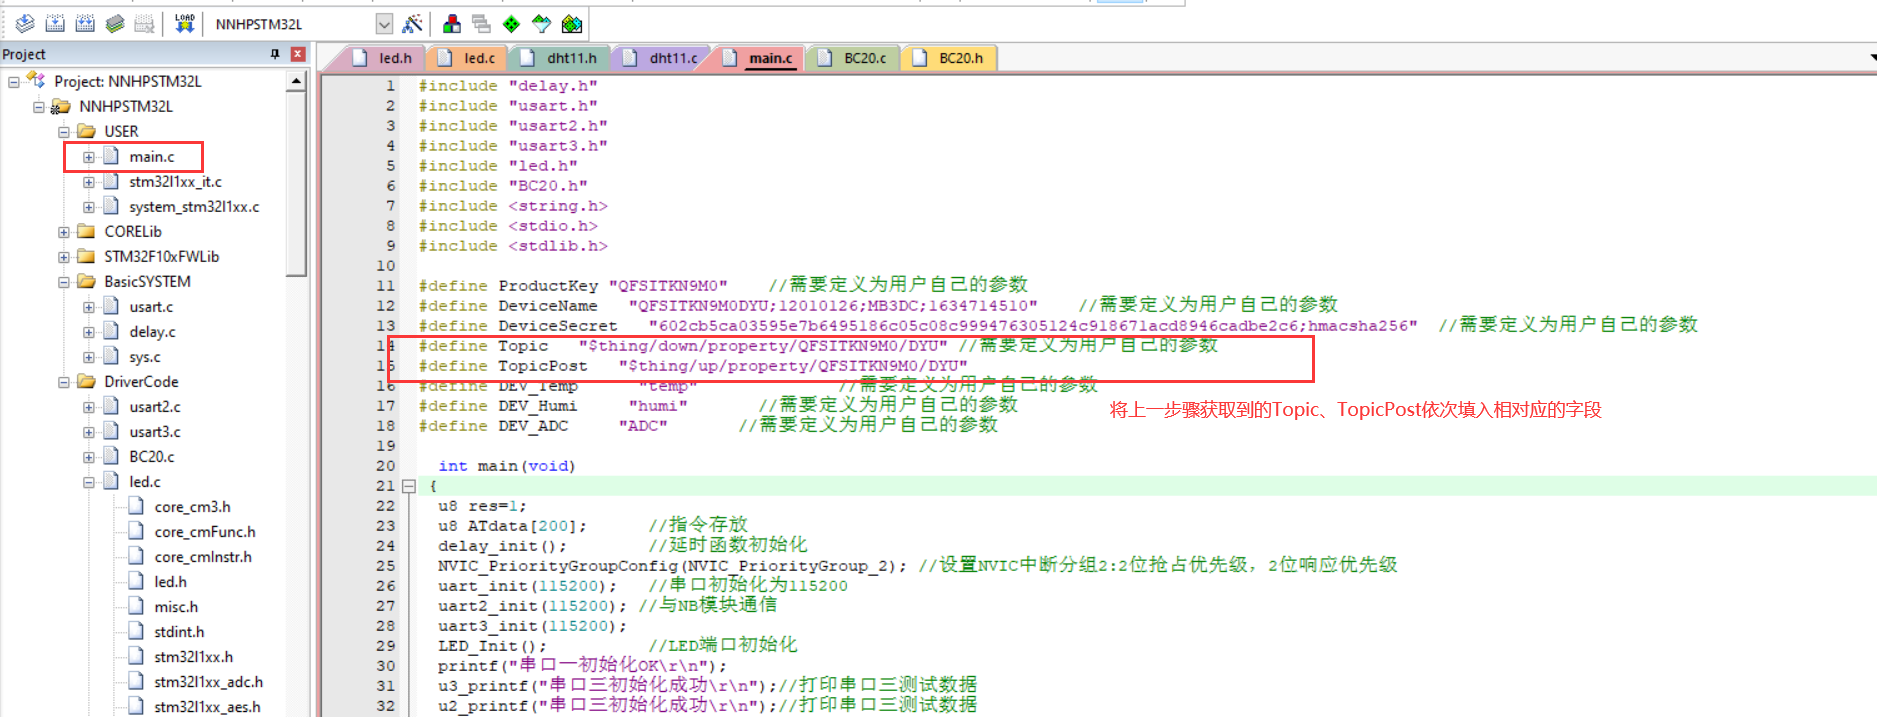The width and height of the screenshot is (1877, 717).
Task: Click the Stop build icon
Action: coord(145,23)
